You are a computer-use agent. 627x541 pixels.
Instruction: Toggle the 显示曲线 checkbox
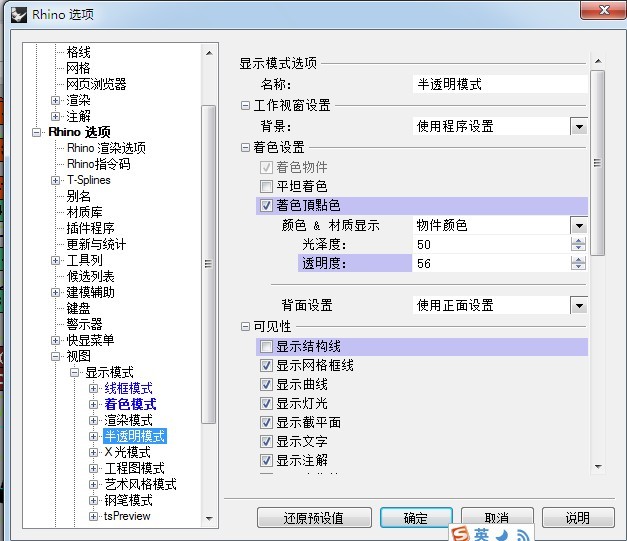pos(266,384)
